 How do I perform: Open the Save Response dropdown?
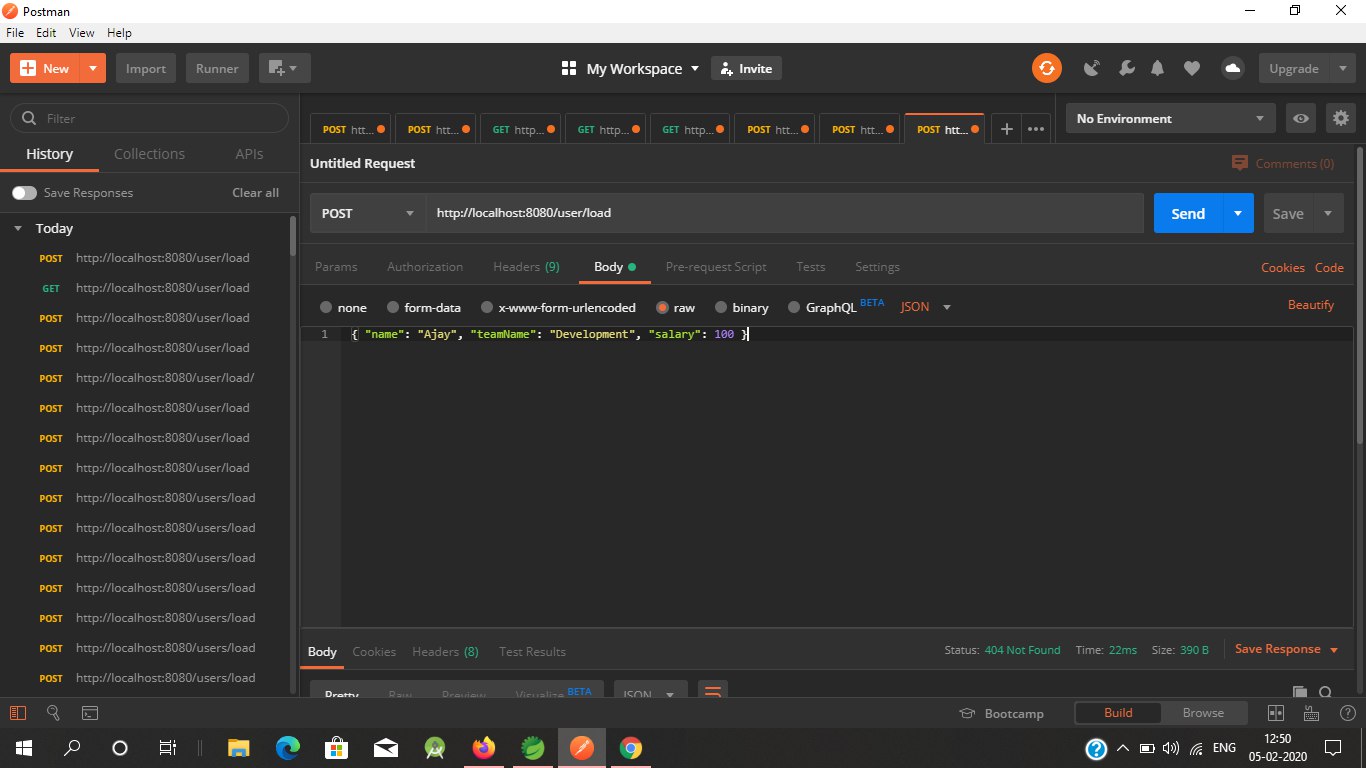coord(1286,649)
